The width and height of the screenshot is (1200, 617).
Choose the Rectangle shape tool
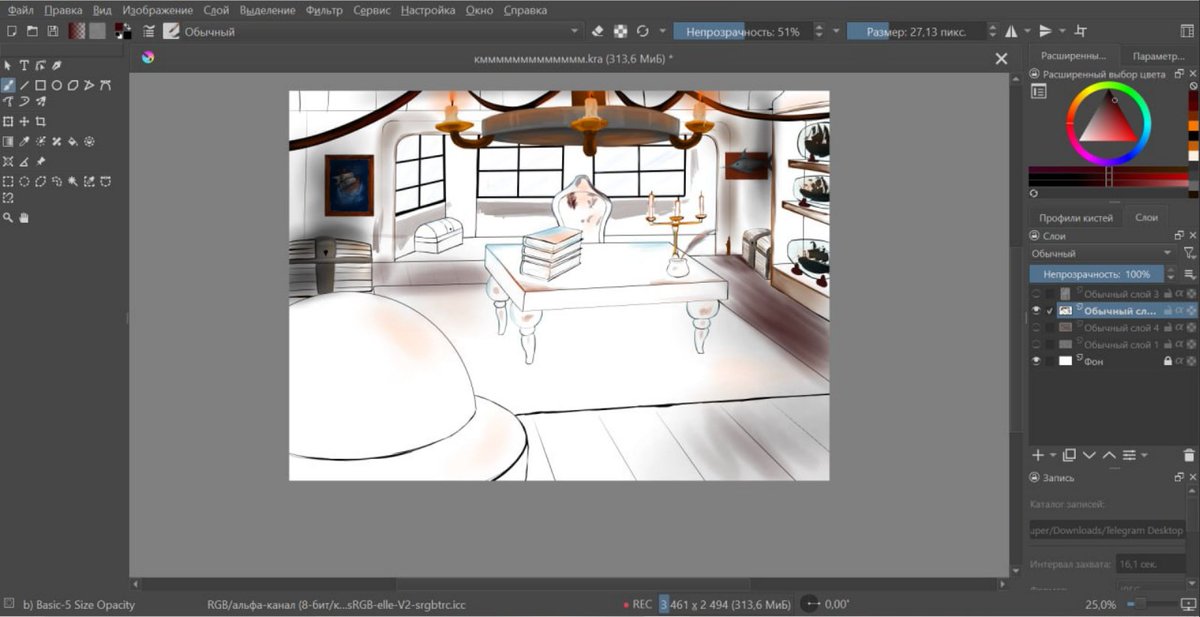coord(40,85)
